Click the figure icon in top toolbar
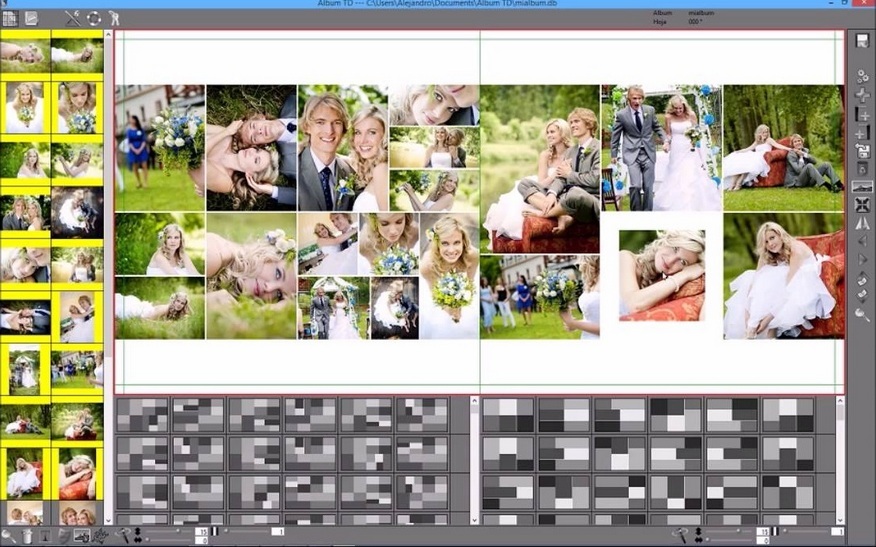 pos(114,18)
